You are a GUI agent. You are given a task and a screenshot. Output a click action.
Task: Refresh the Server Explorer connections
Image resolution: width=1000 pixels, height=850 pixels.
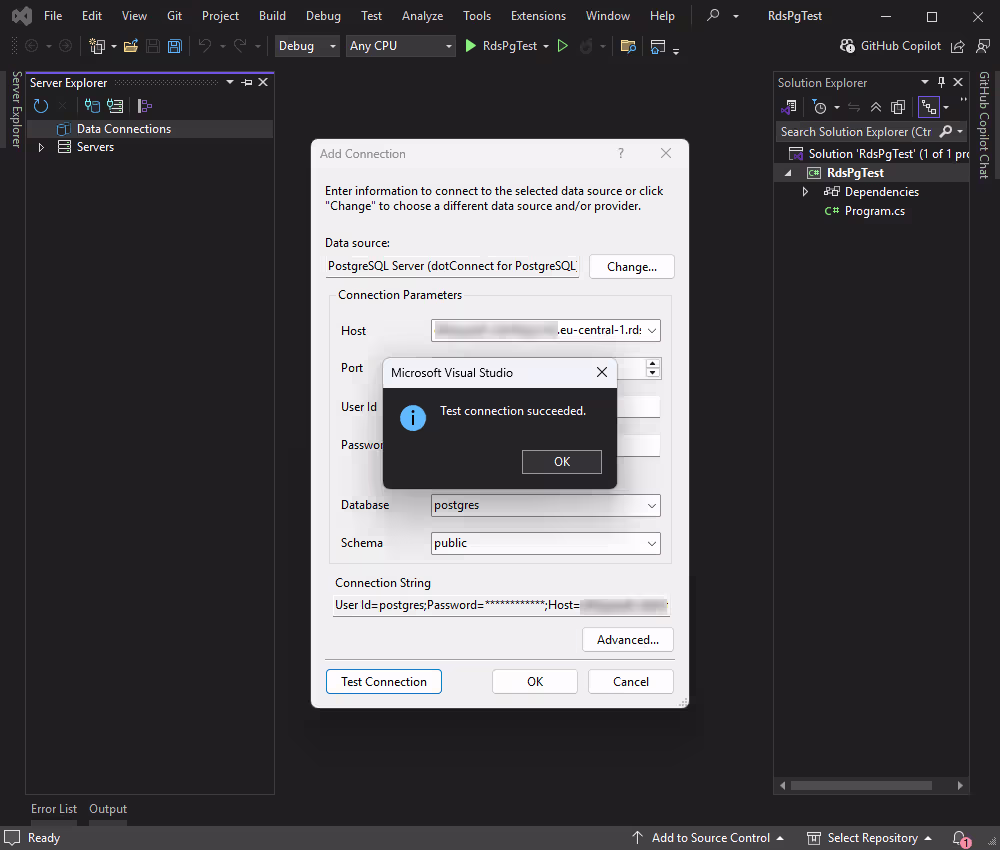coord(40,105)
